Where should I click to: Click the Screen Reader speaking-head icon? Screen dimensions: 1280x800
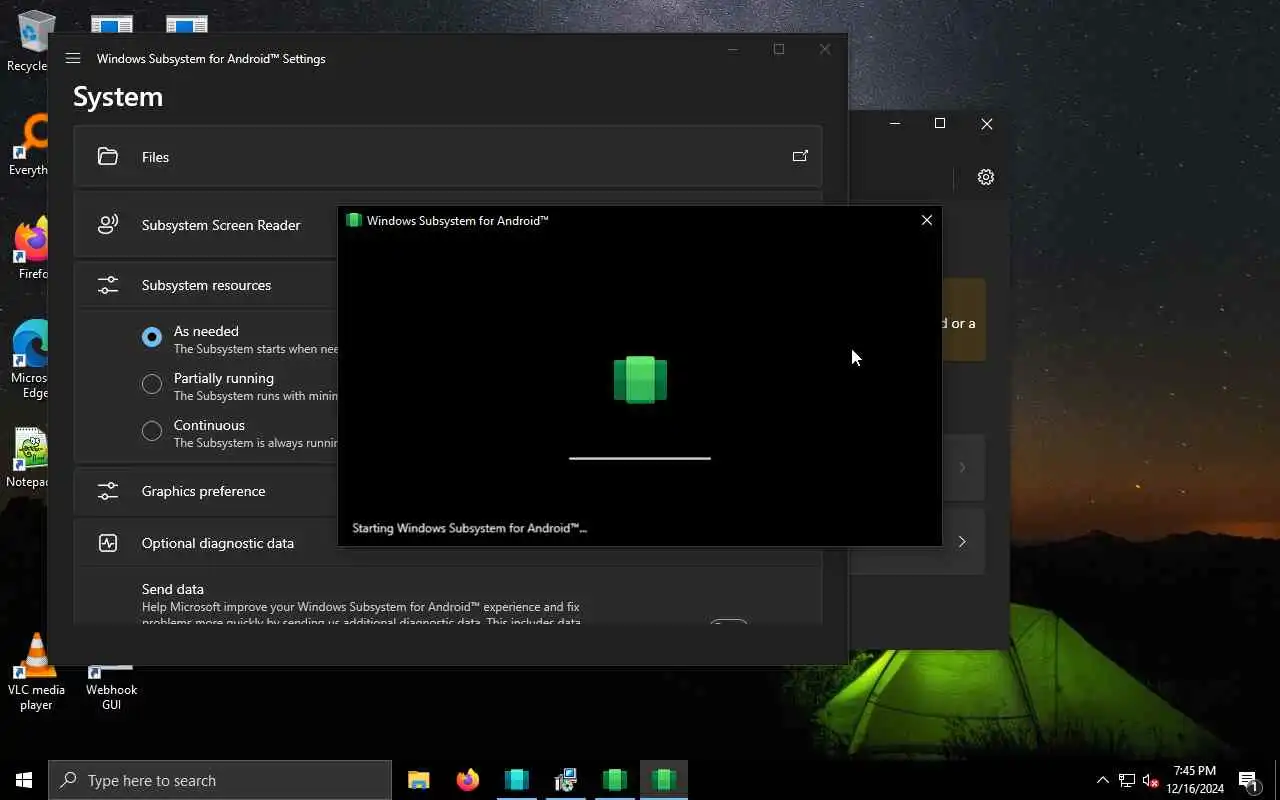[x=108, y=225]
